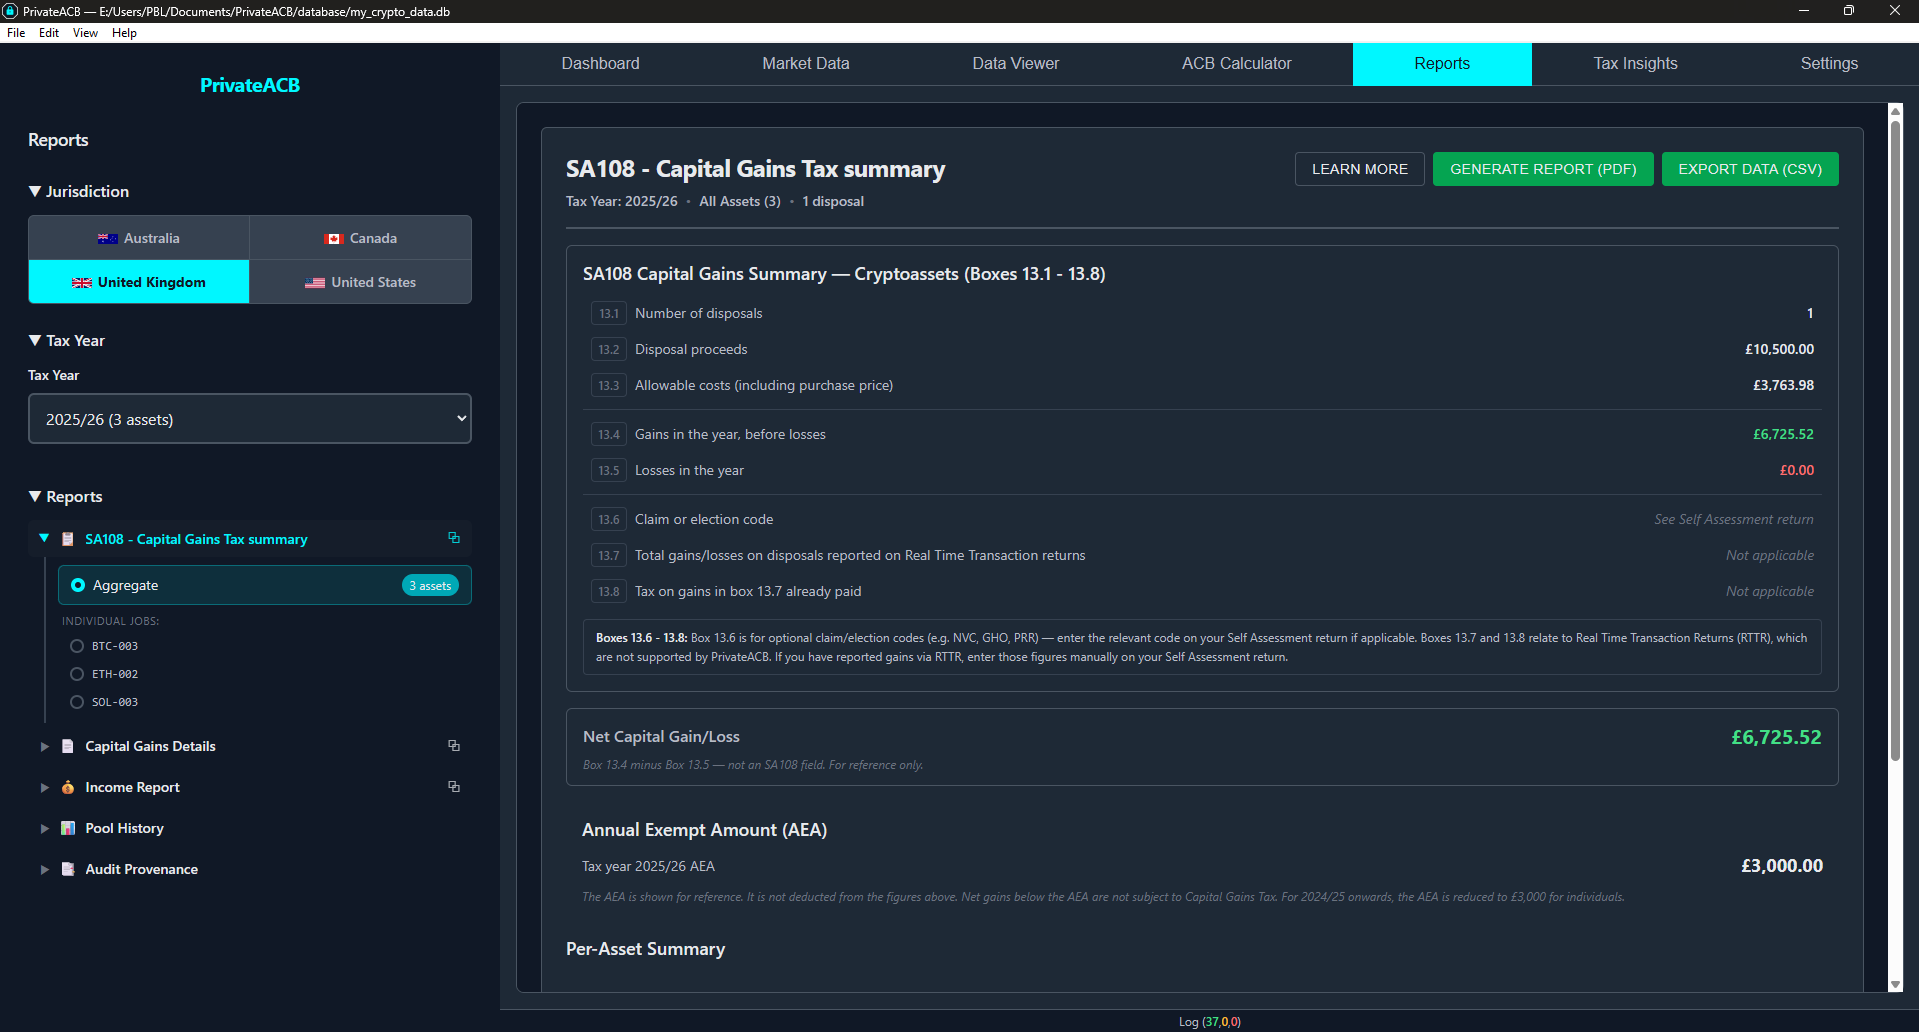Click the Audit Provenance document icon
The width and height of the screenshot is (1919, 1032).
coord(68,869)
